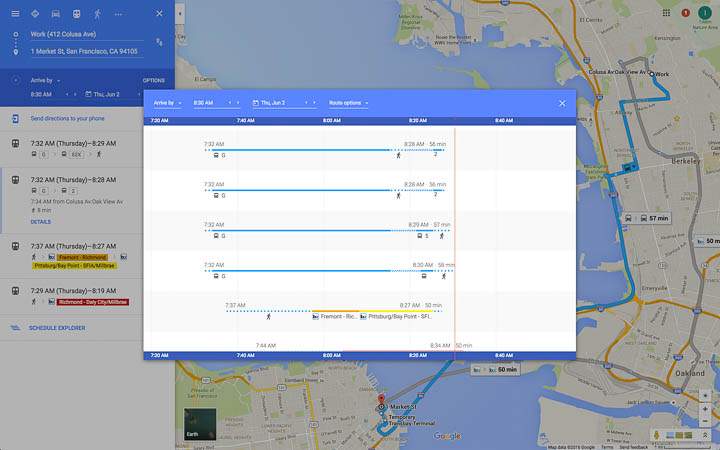Expand imagery strip with double chevron

click(x=705, y=435)
